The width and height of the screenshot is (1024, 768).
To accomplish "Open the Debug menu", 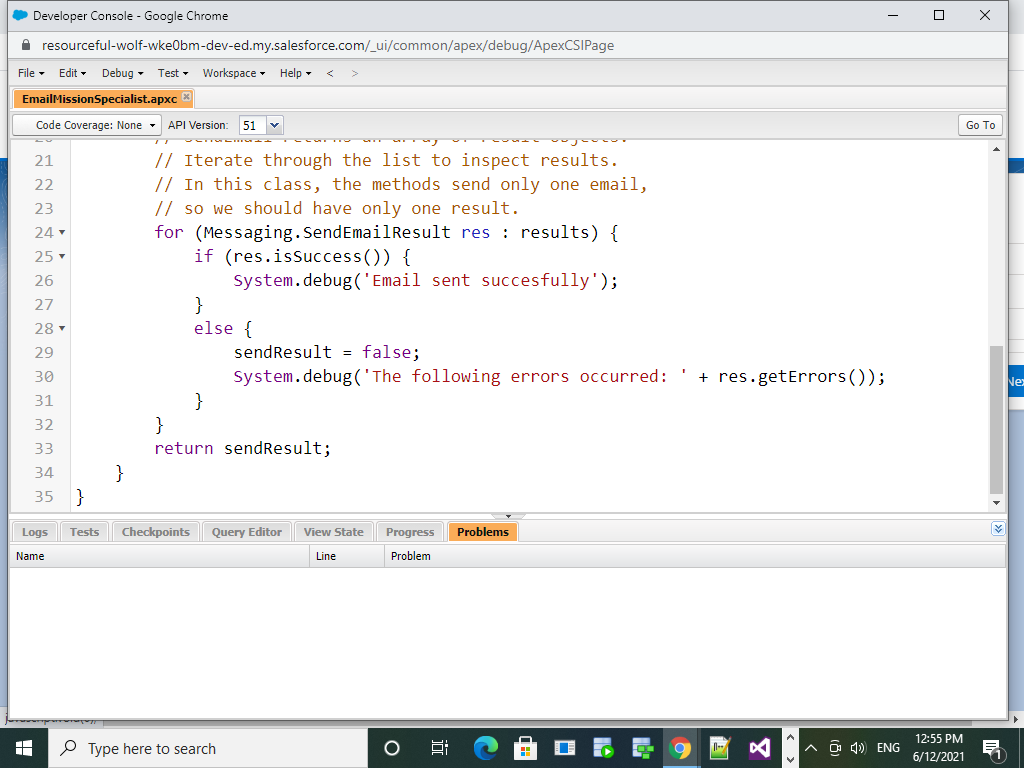I will pos(119,72).
